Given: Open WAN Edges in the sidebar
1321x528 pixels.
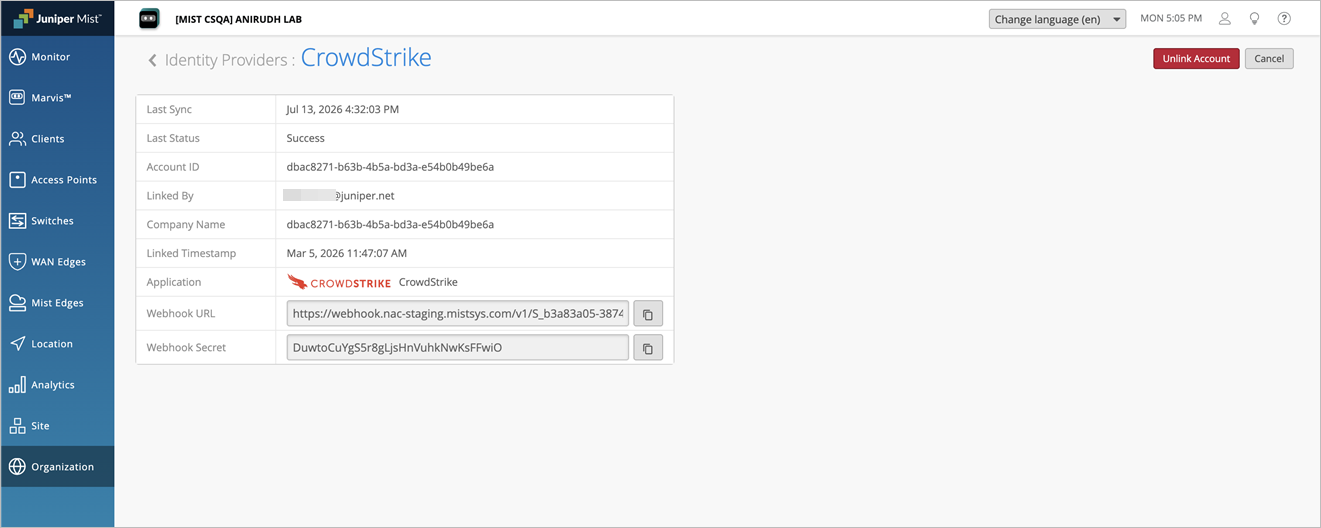Looking at the screenshot, I should pos(57,262).
